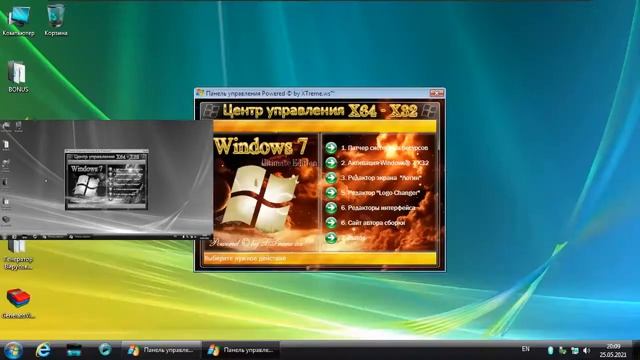The height and width of the screenshot is (360, 640).
Task: Click the EN language indicator in the tray
Action: (526, 349)
